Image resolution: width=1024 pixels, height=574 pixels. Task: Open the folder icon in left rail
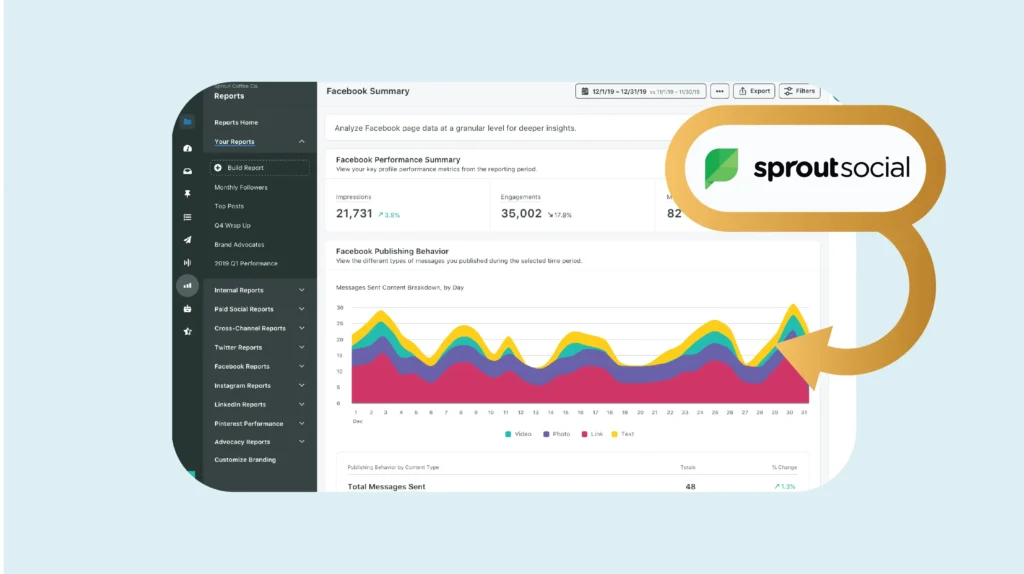coord(187,123)
